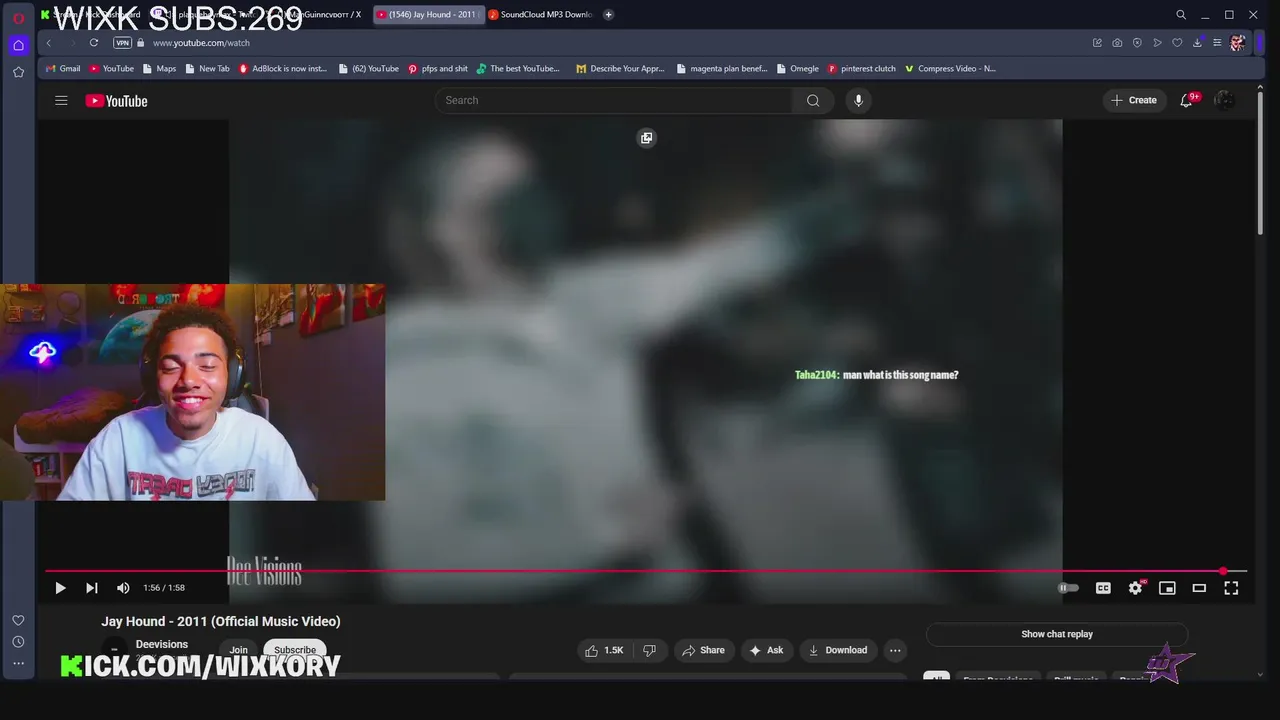
Task: Open the Opera sidebar home icon
Action: 18,45
